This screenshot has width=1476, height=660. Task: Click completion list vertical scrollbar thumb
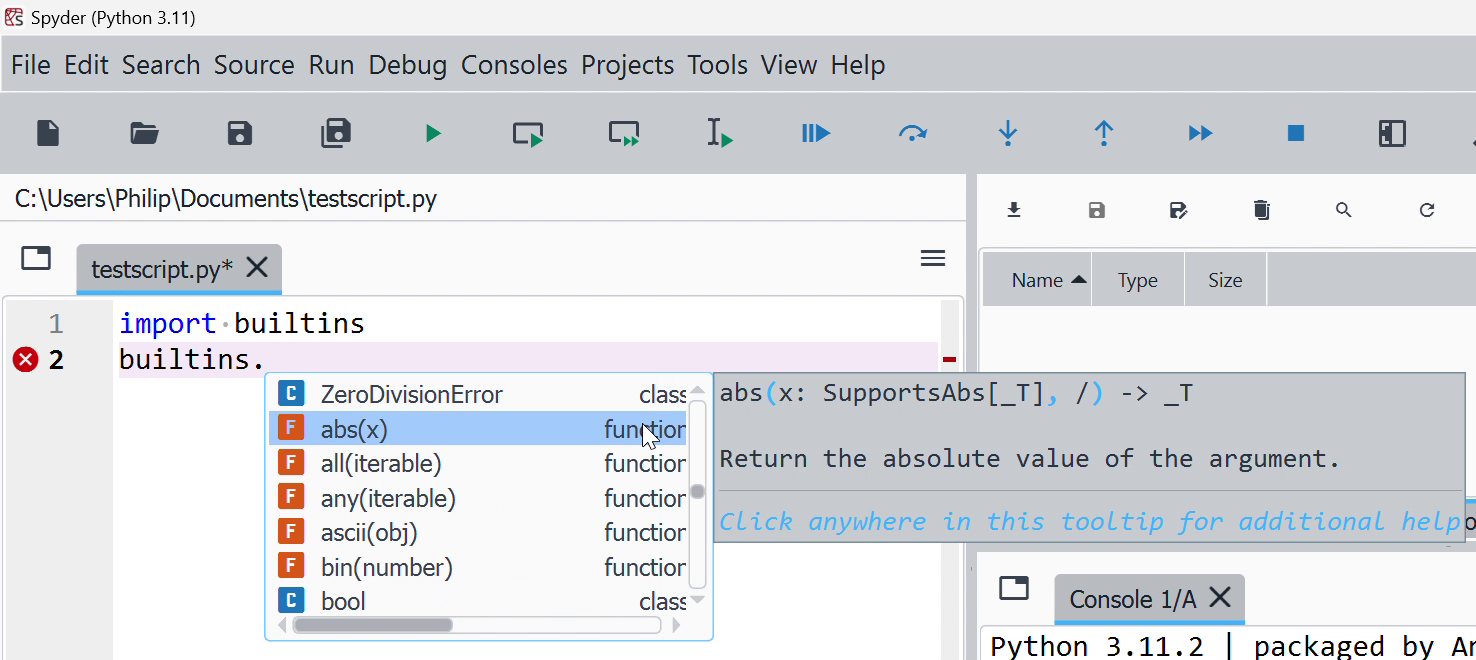click(698, 492)
